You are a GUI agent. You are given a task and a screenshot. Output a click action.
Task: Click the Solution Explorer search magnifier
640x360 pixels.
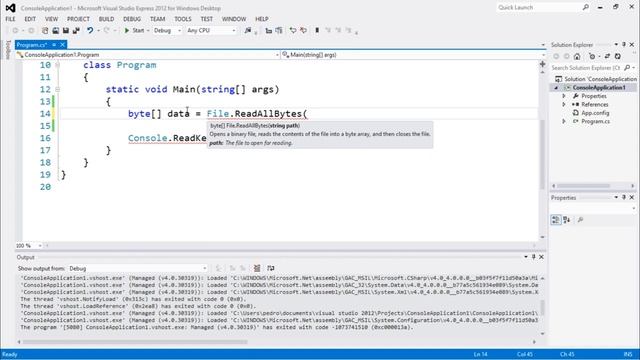tap(627, 68)
